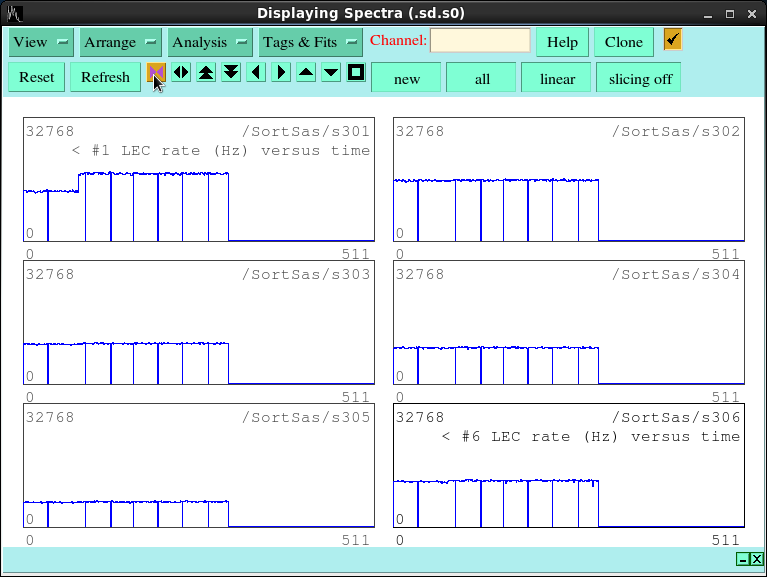Click the horizontal contract icon under the cursor
The width and height of the screenshot is (767, 577).
(157, 73)
